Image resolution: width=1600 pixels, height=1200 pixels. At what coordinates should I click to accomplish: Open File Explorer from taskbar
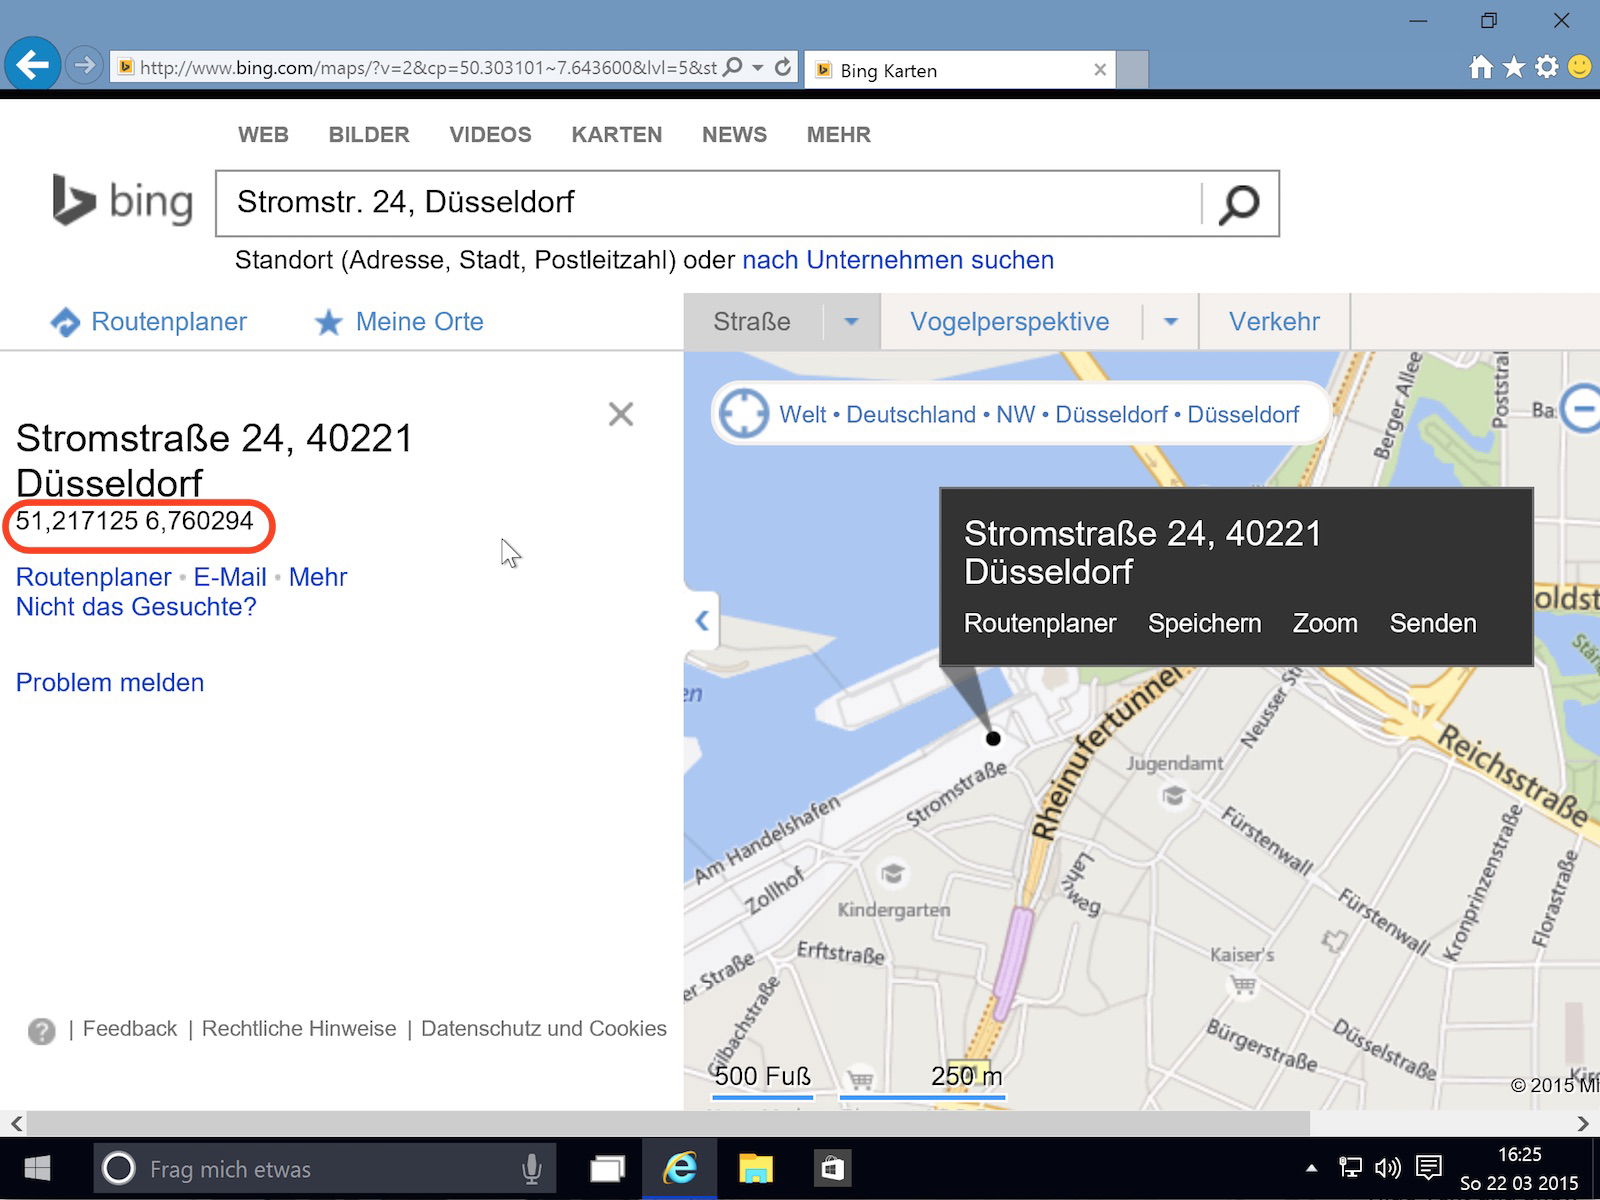[x=756, y=1169]
